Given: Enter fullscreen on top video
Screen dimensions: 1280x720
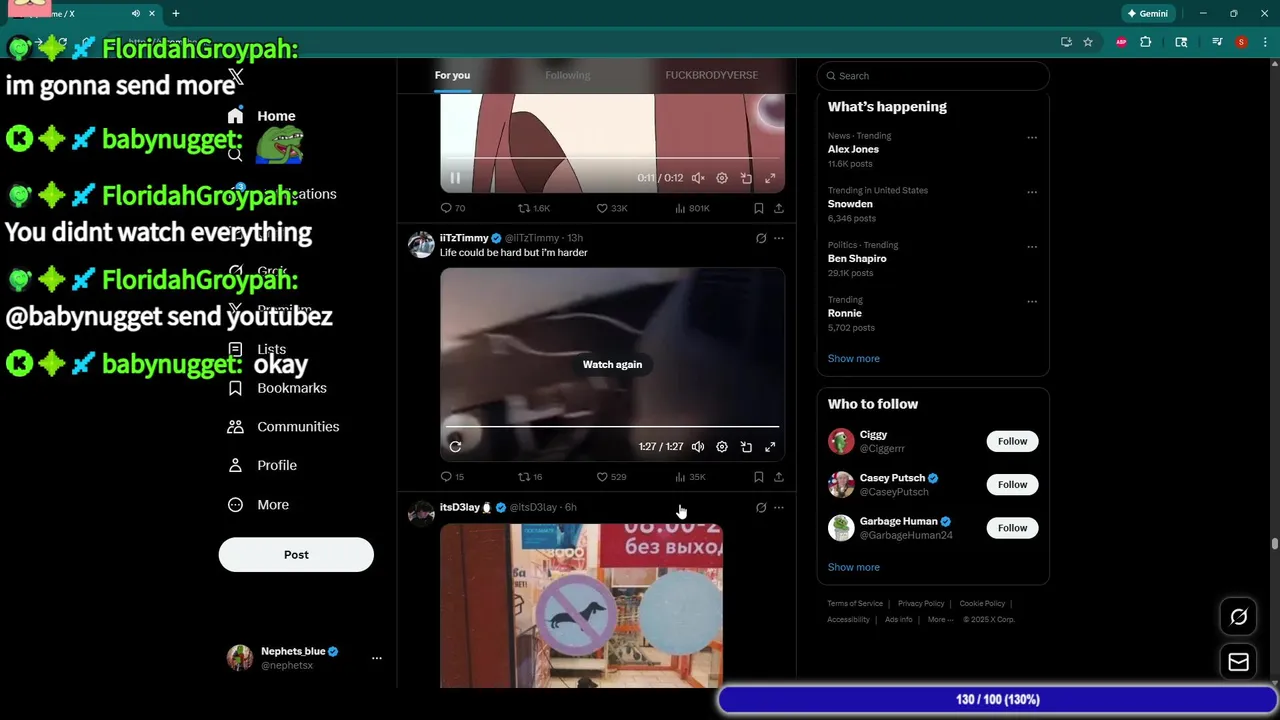Looking at the screenshot, I should 770,178.
